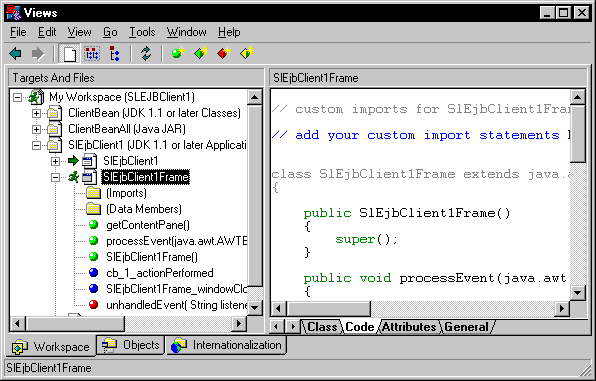
Task: Collapse the SlEjbClient1Frame class node
Action: pos(55,177)
